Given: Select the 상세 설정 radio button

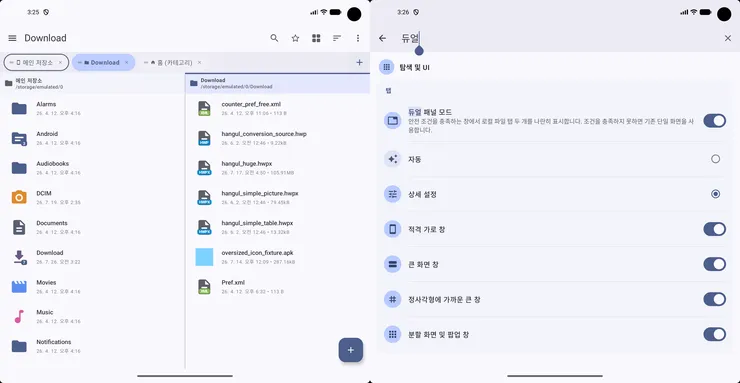Looking at the screenshot, I should tap(715, 194).
